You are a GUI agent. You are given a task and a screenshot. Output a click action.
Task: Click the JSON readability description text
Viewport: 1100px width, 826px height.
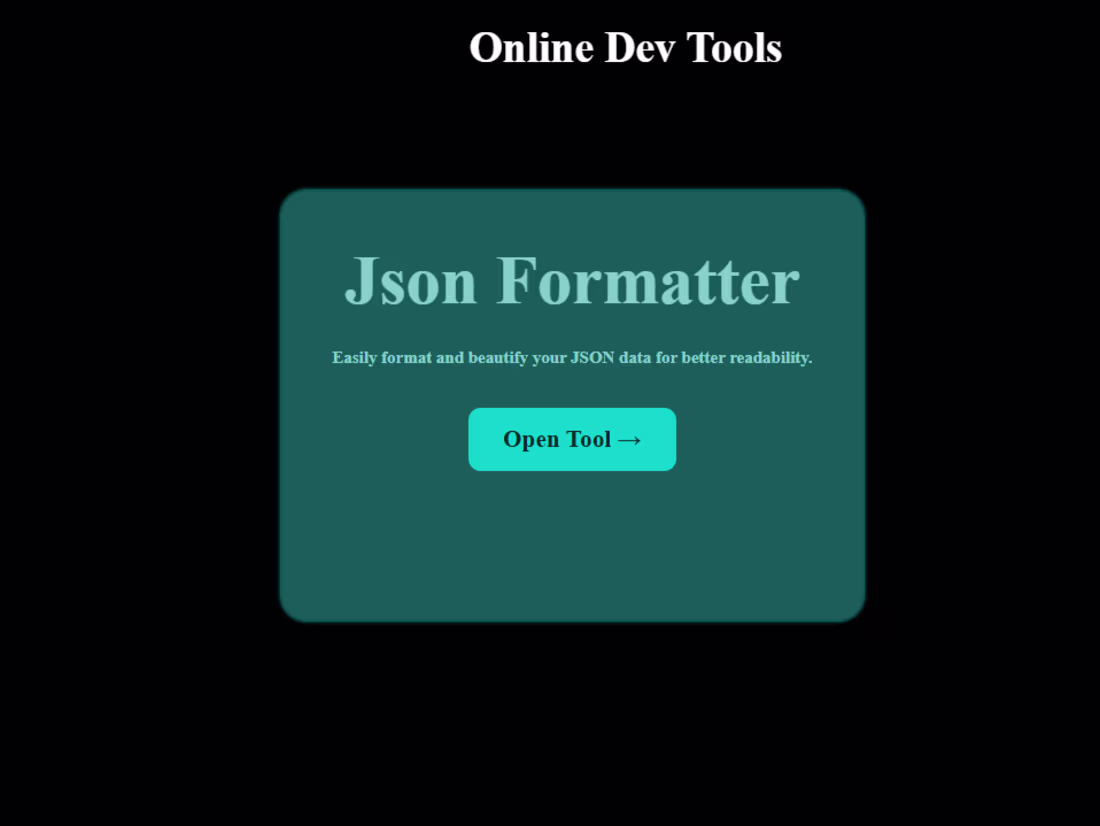click(x=571, y=357)
